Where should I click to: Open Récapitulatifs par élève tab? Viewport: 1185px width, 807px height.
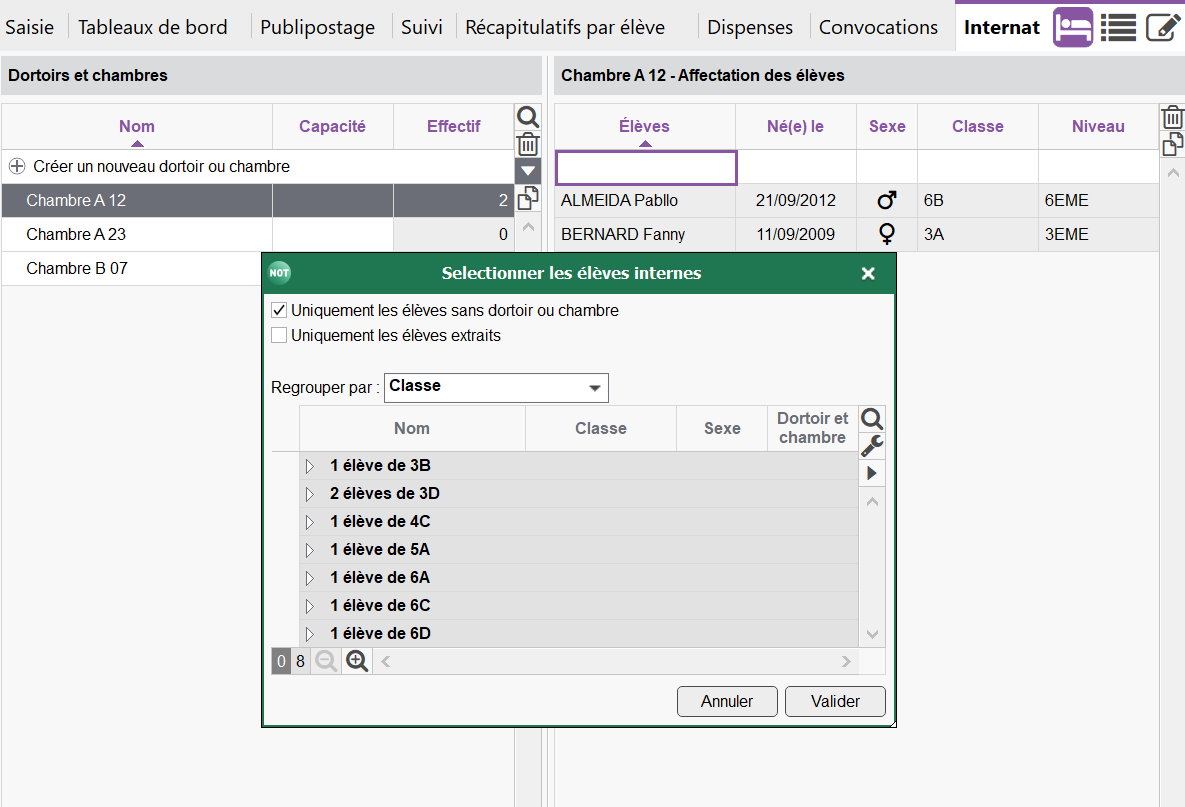click(x=565, y=27)
